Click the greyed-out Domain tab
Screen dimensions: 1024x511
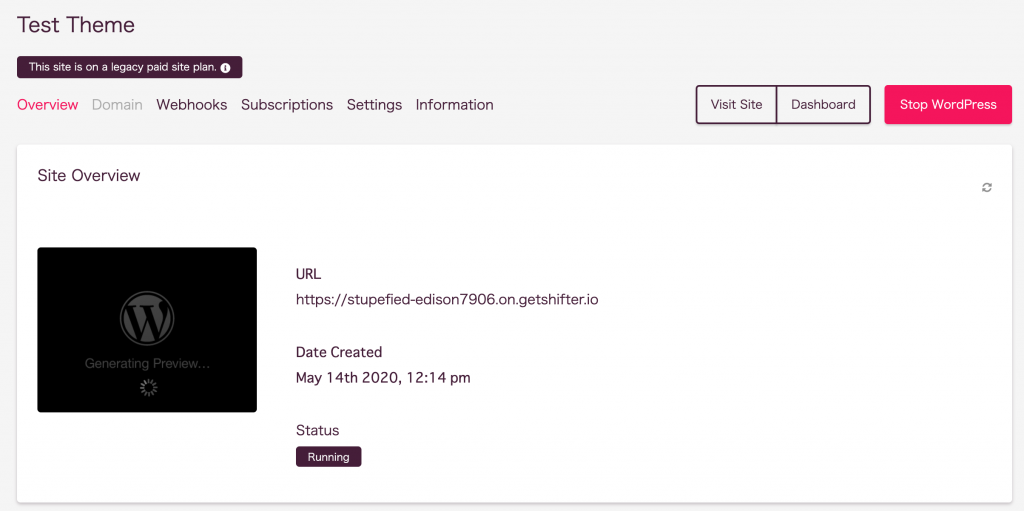click(118, 105)
